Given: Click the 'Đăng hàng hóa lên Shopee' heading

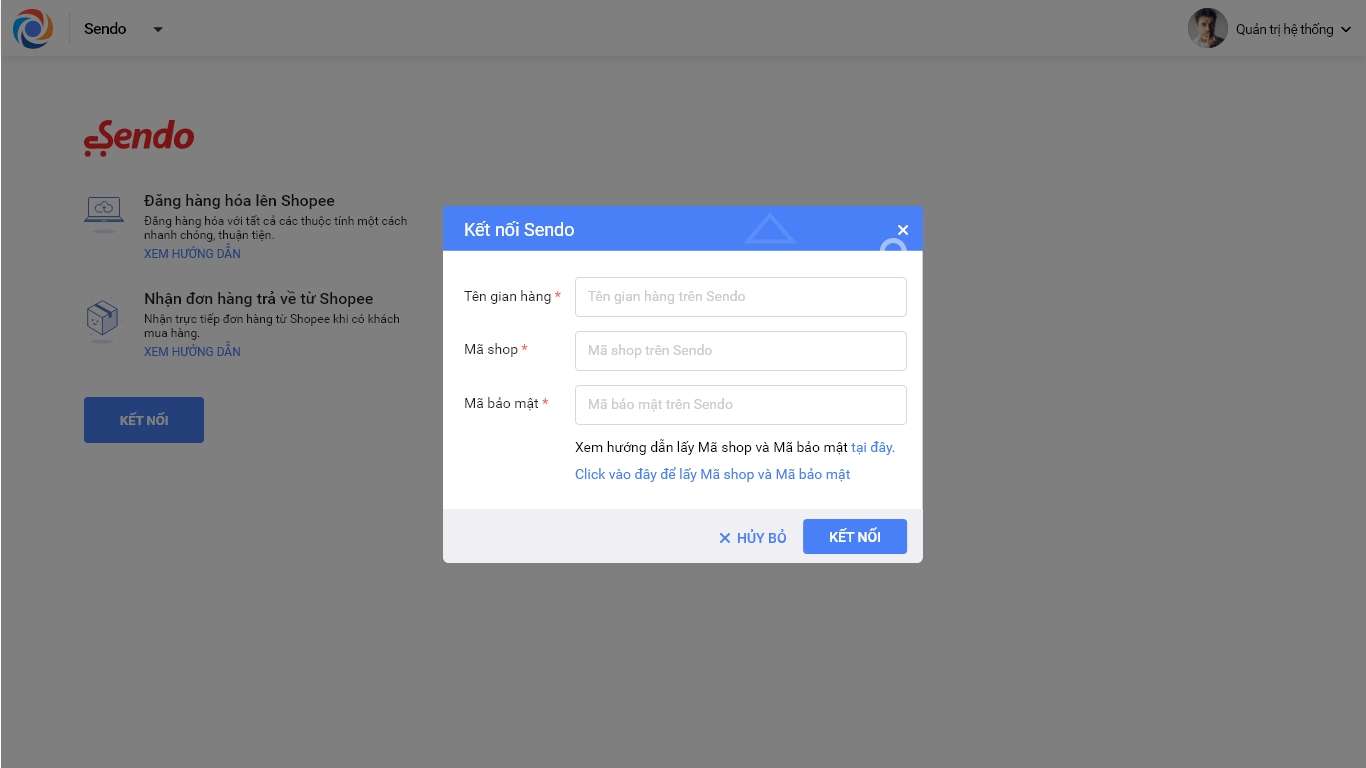Looking at the screenshot, I should click(x=239, y=201).
